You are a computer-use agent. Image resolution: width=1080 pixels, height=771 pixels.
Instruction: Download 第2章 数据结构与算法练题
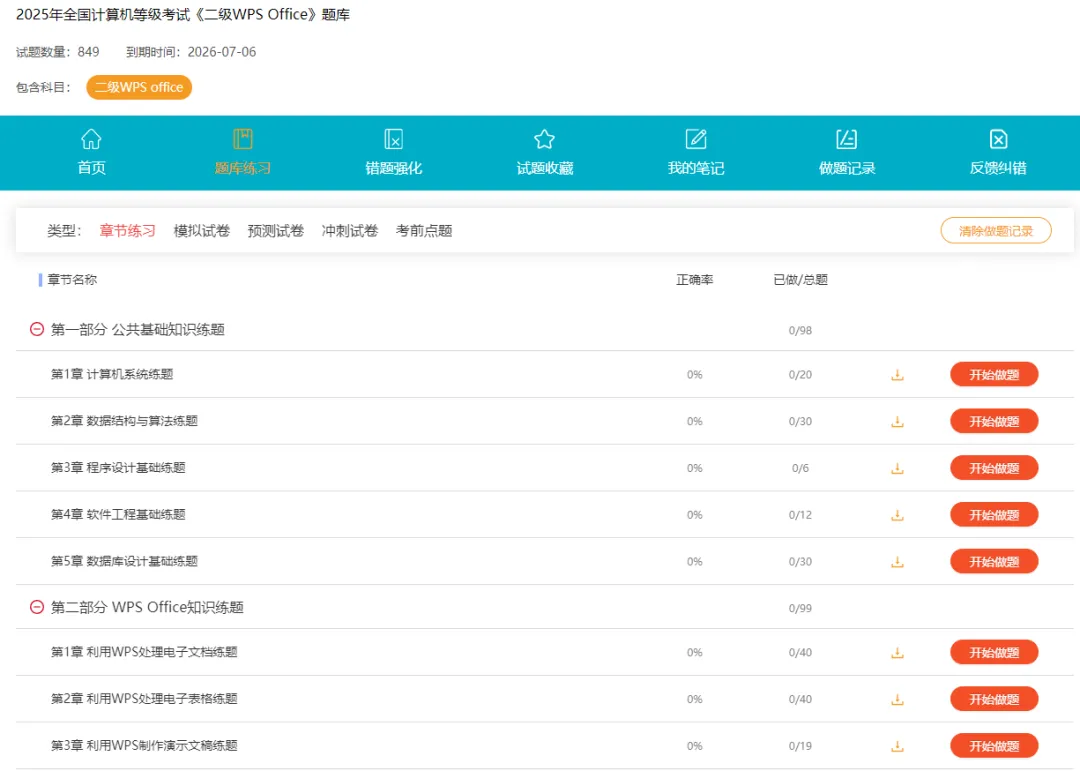(897, 422)
